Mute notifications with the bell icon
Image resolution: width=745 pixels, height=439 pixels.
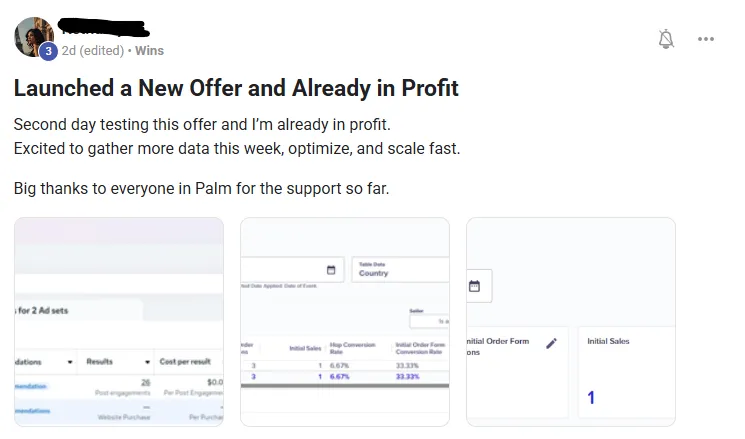click(x=666, y=39)
